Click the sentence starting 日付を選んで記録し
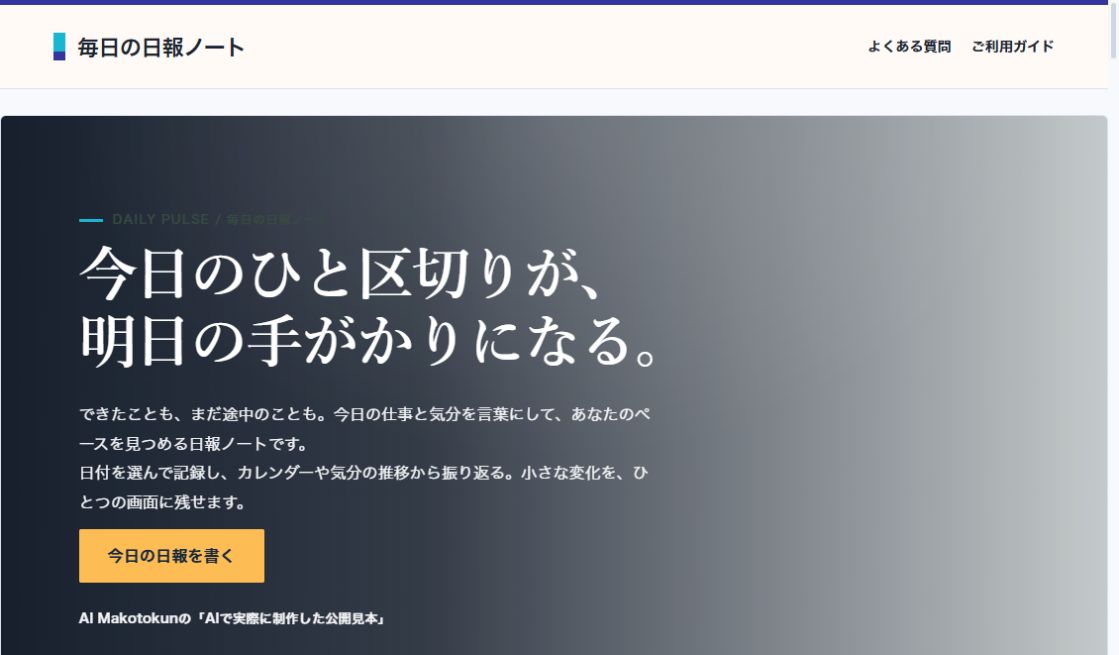The image size is (1119, 655). click(364, 487)
